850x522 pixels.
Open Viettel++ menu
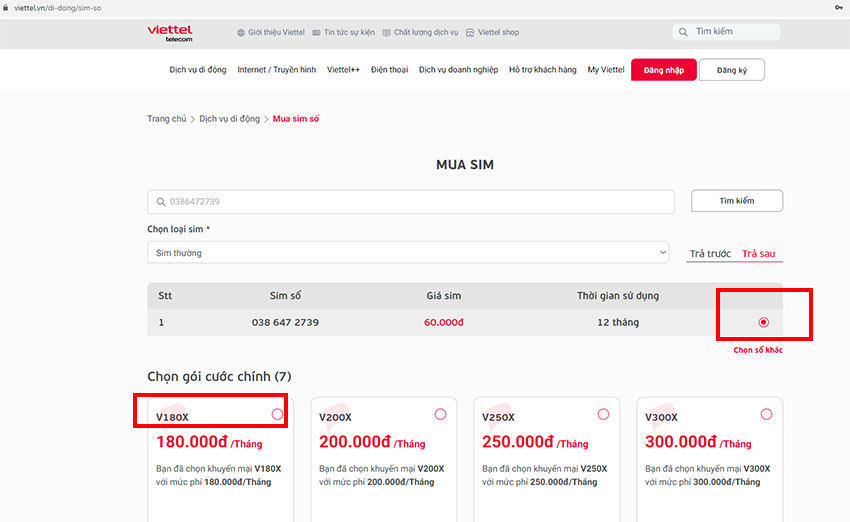(343, 69)
